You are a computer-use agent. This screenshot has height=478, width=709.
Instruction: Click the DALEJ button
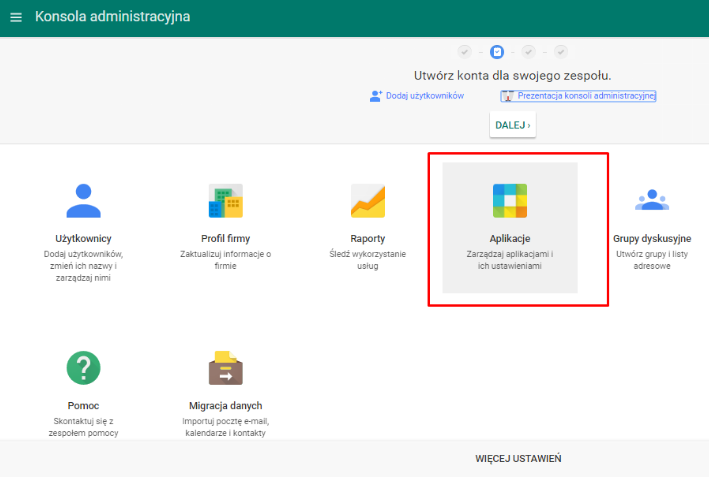(513, 125)
